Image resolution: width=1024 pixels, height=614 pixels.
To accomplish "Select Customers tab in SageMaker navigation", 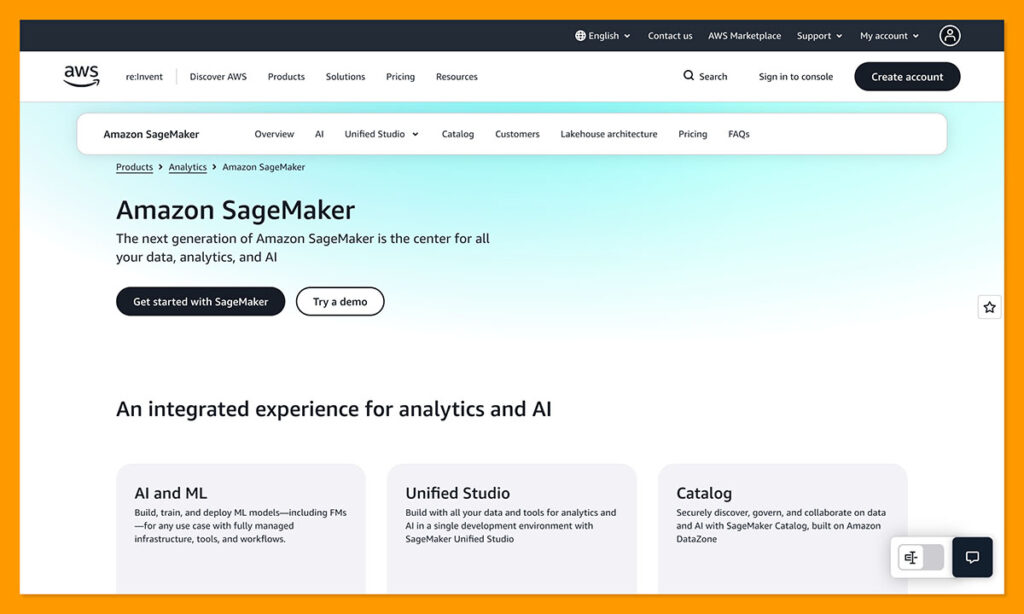I will (517, 134).
